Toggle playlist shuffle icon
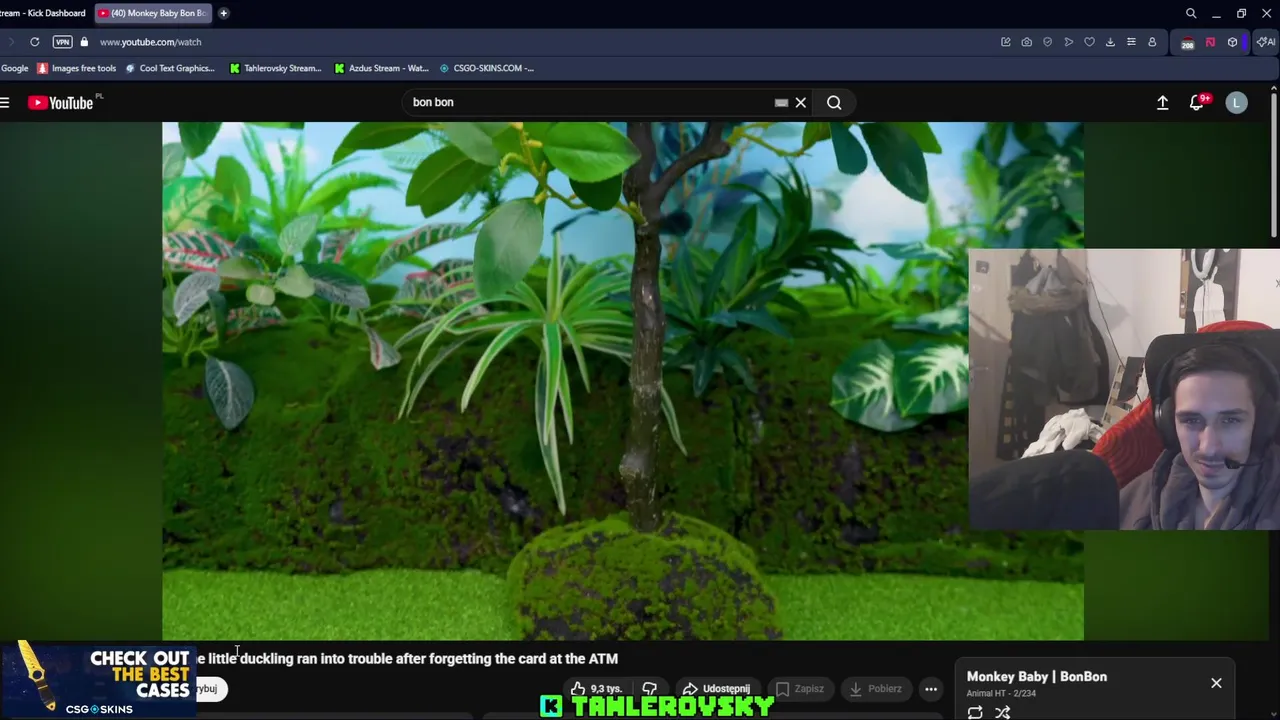Image resolution: width=1280 pixels, height=720 pixels. pyautogui.click(x=1003, y=712)
